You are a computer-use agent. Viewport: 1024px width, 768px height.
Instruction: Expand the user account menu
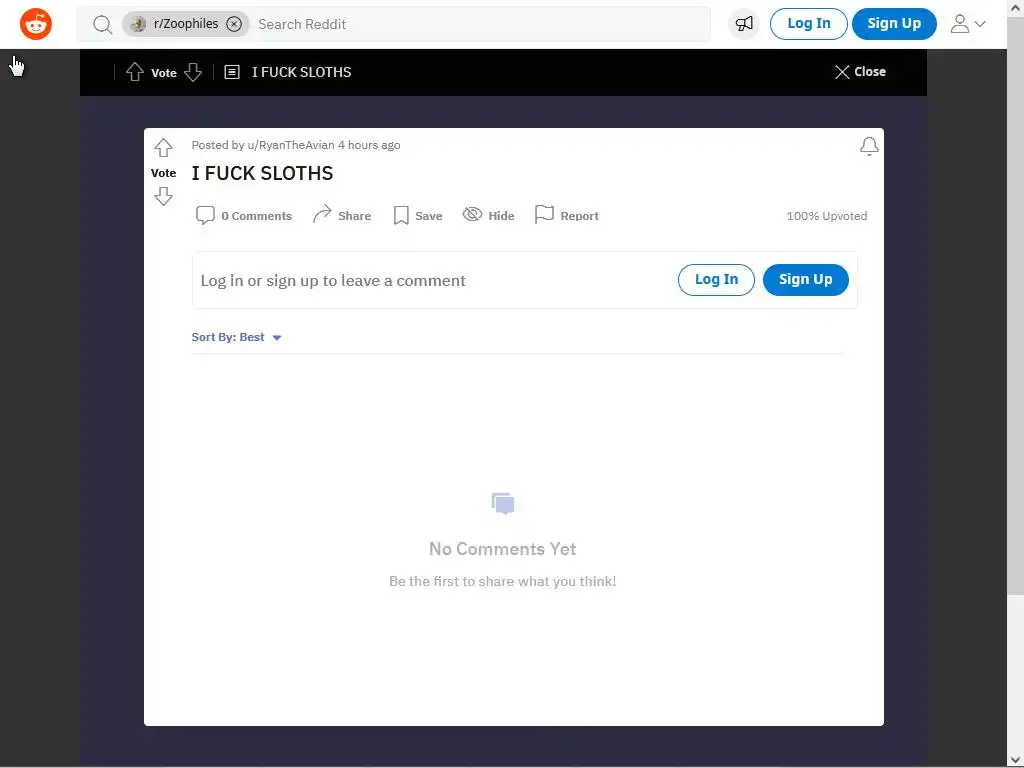coord(967,24)
